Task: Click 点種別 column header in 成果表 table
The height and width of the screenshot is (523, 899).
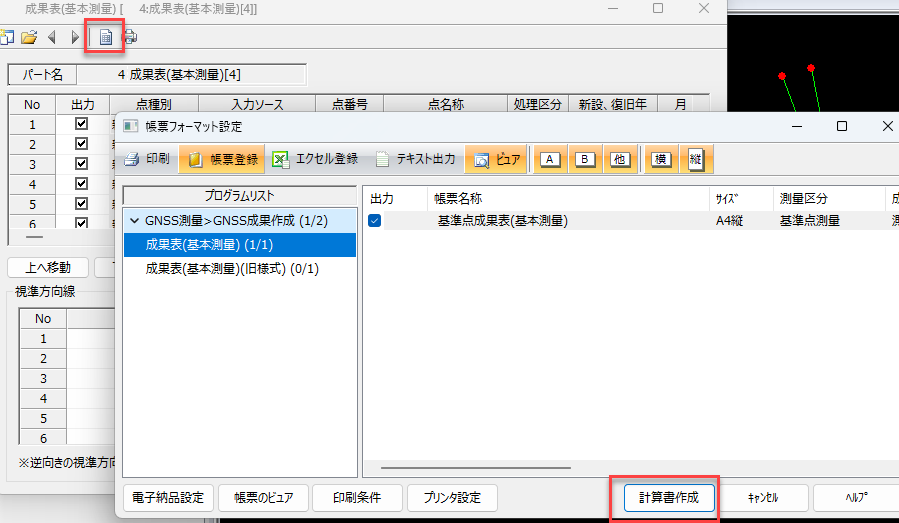Action: pyautogui.click(x=154, y=104)
